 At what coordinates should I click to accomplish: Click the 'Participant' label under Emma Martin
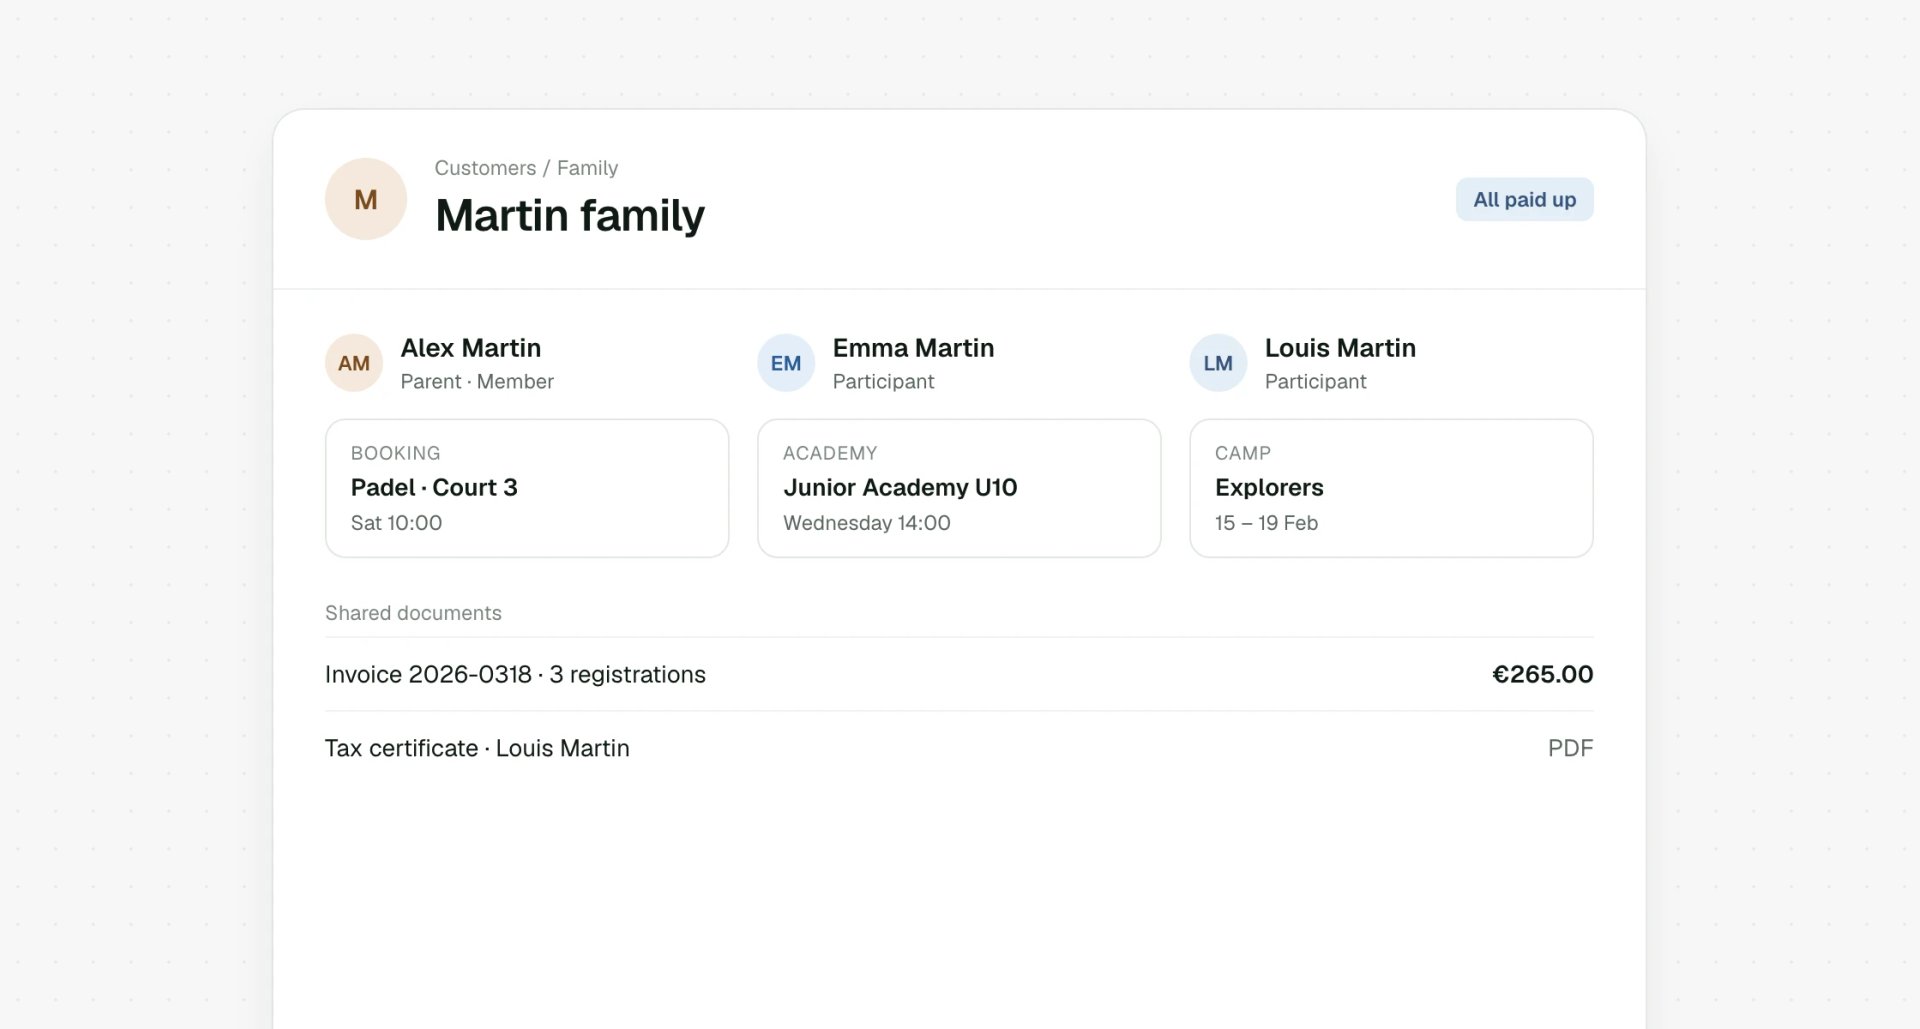point(883,381)
